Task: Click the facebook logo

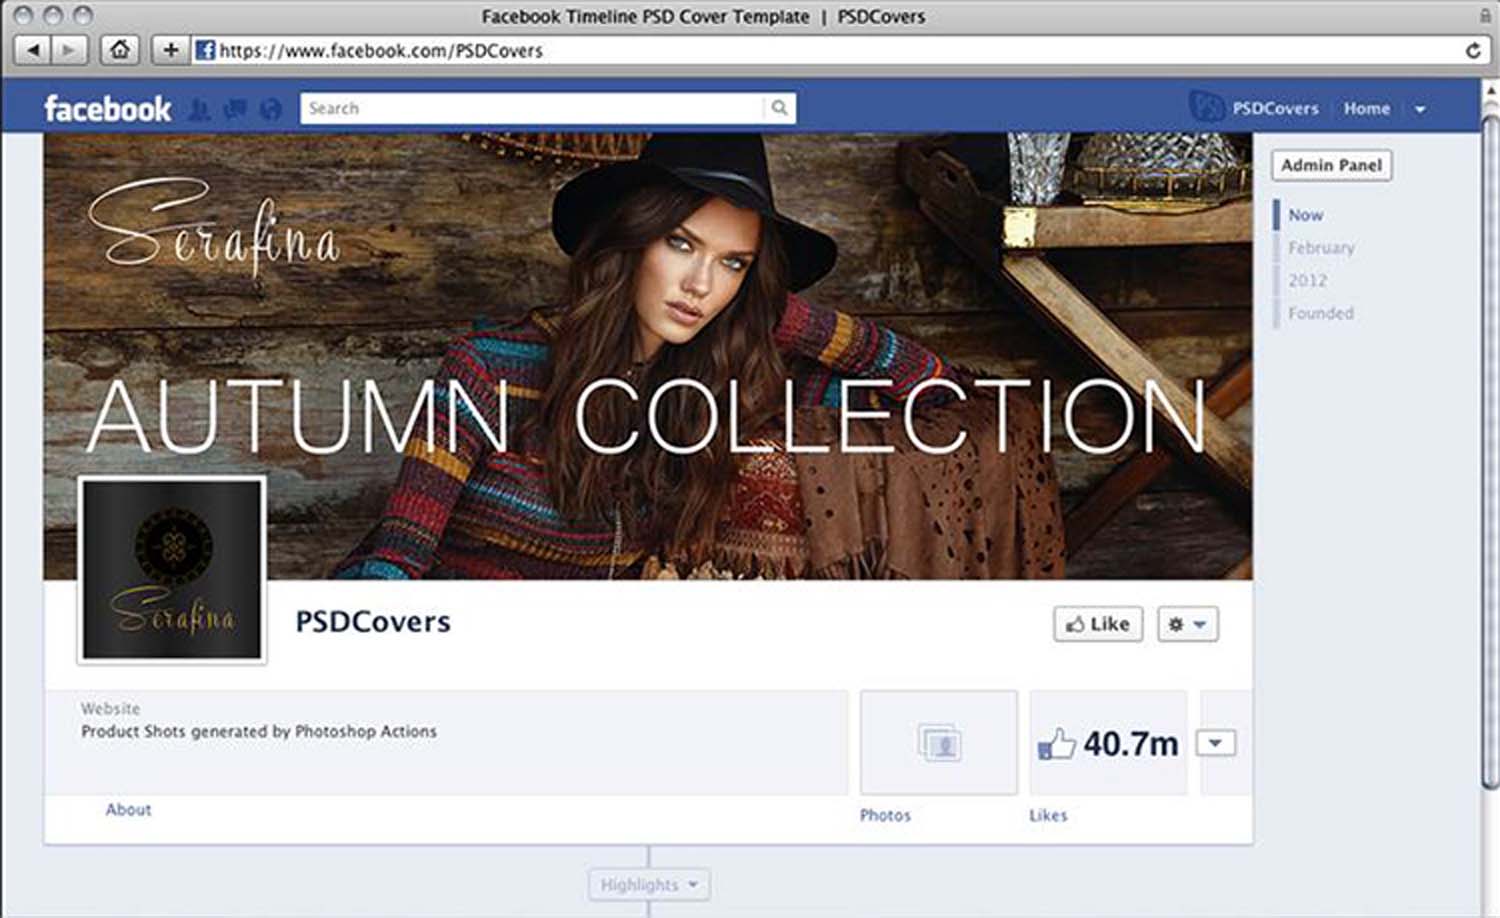Action: [107, 108]
